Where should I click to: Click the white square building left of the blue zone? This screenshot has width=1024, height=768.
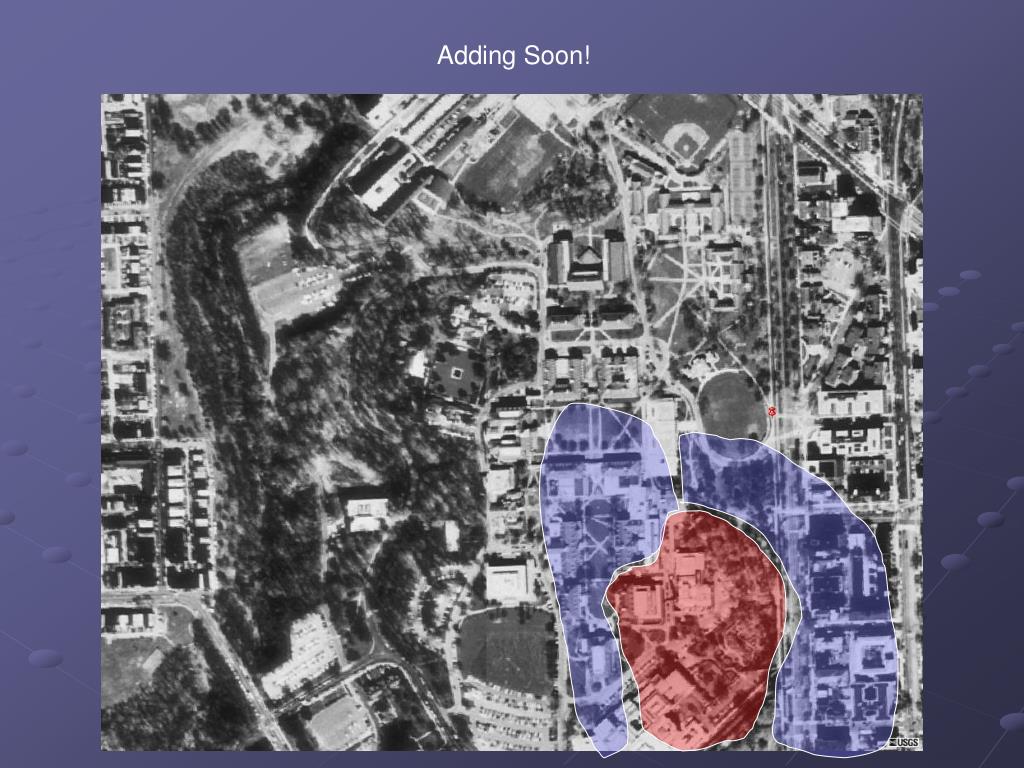[510, 580]
